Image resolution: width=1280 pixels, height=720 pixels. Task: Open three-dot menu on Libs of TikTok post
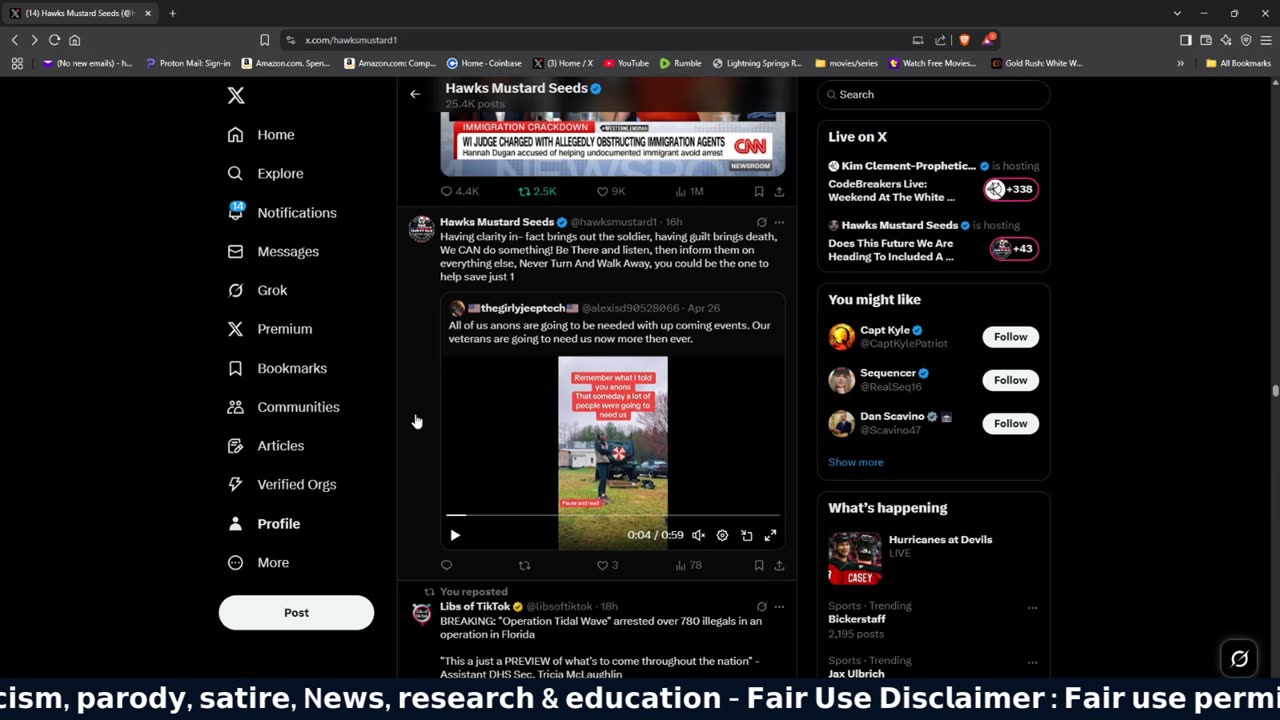click(779, 606)
